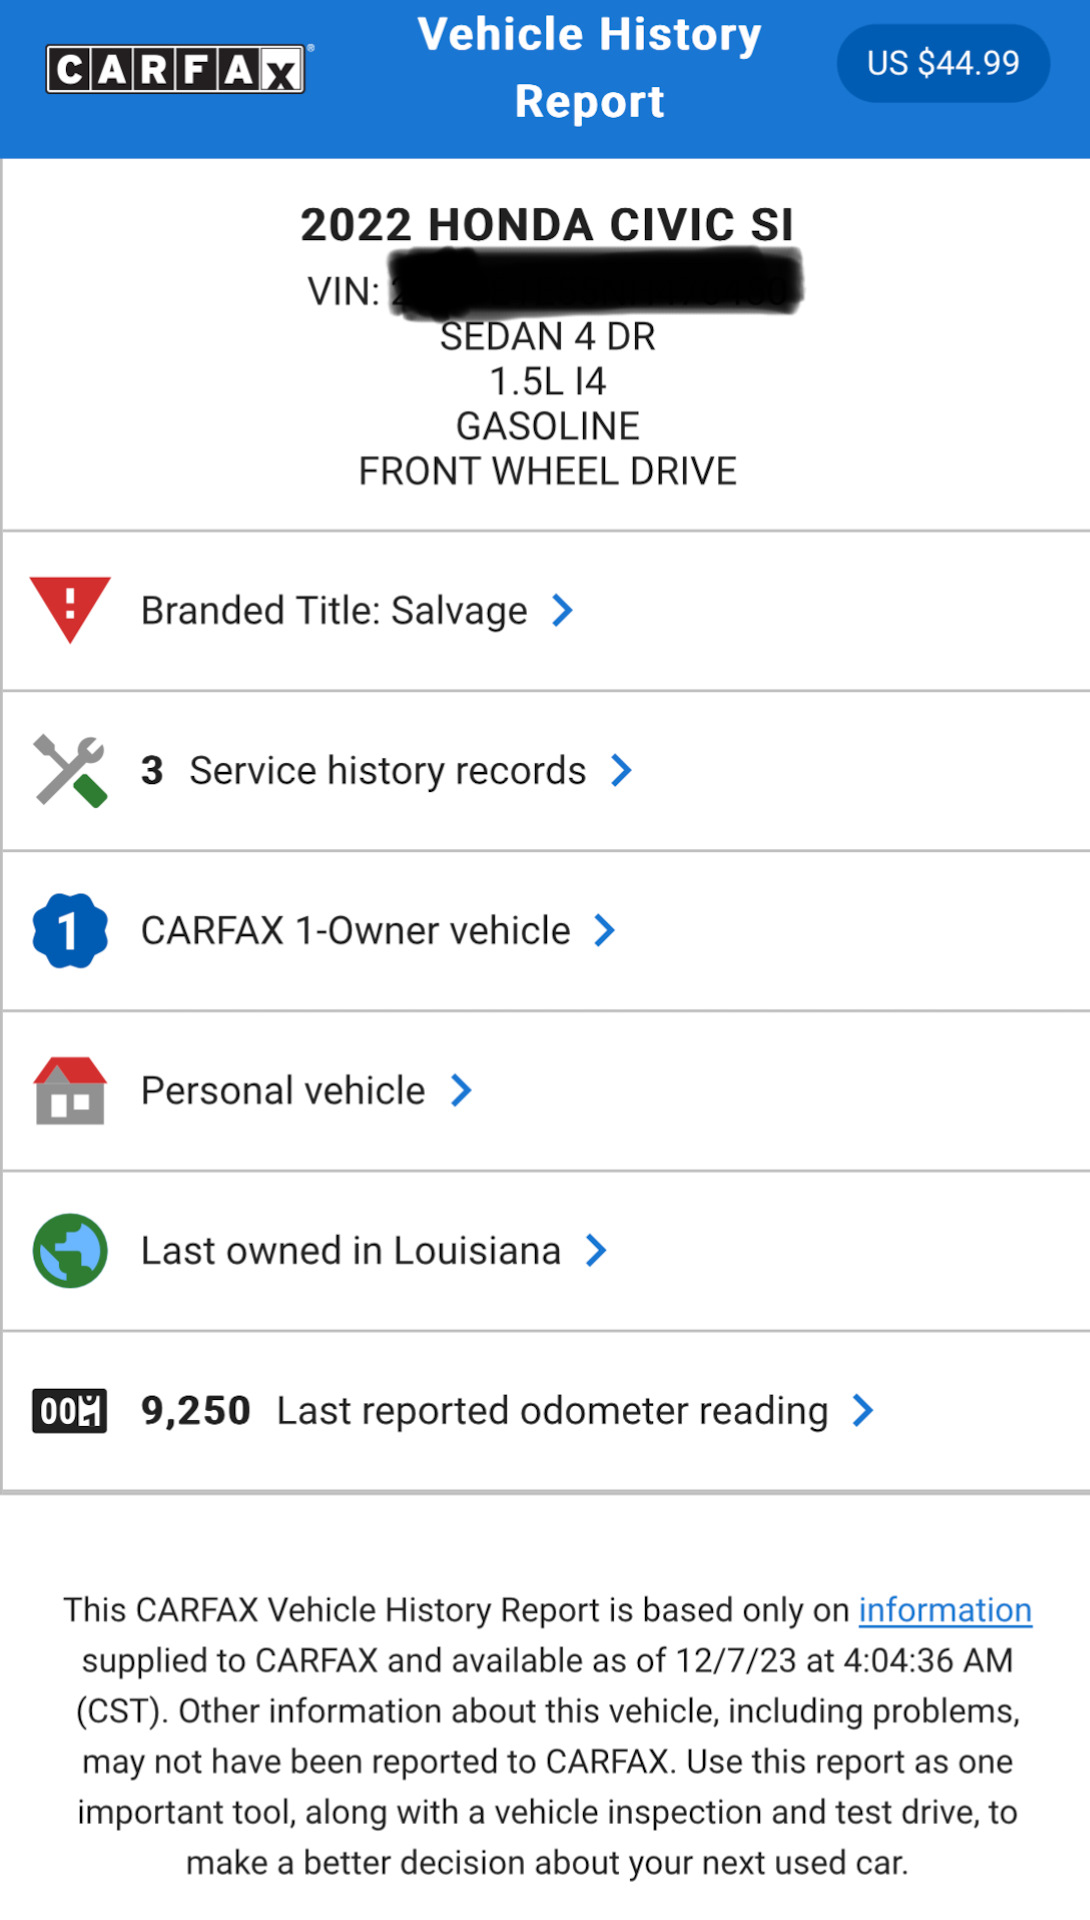Expand the Personal vehicle chevron arrow
This screenshot has width=1090, height=1920.
461,1090
